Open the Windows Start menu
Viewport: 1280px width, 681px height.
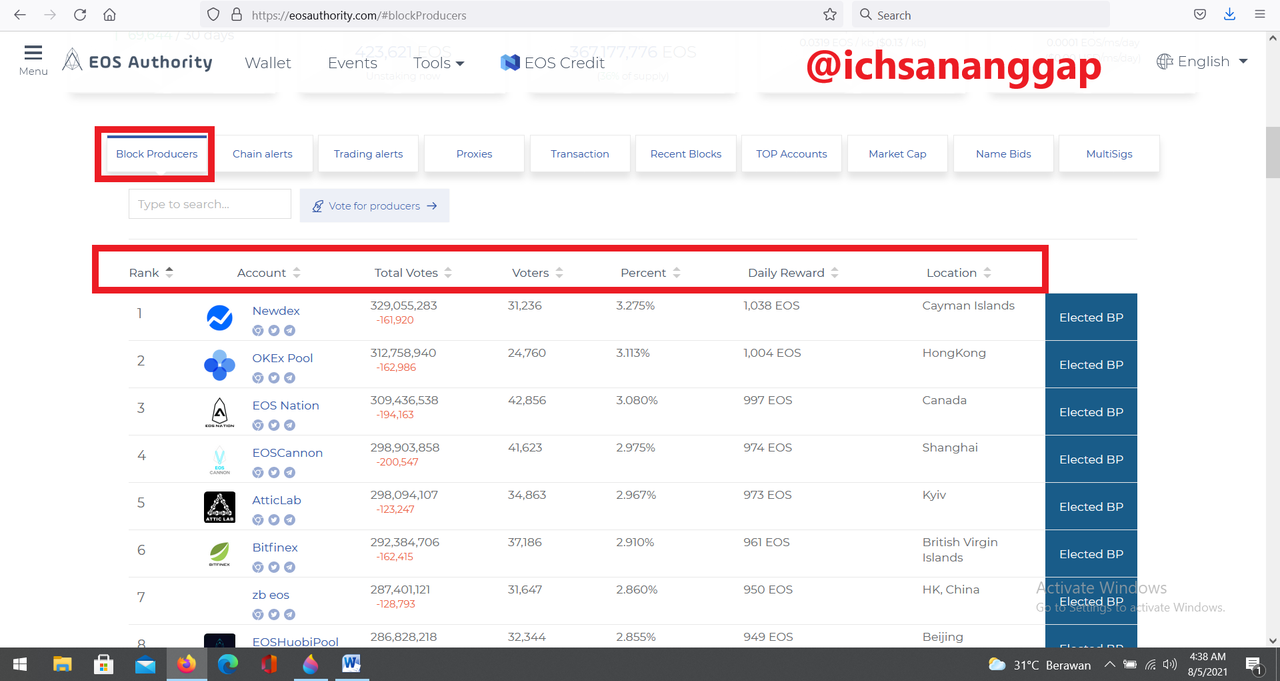[x=20, y=664]
